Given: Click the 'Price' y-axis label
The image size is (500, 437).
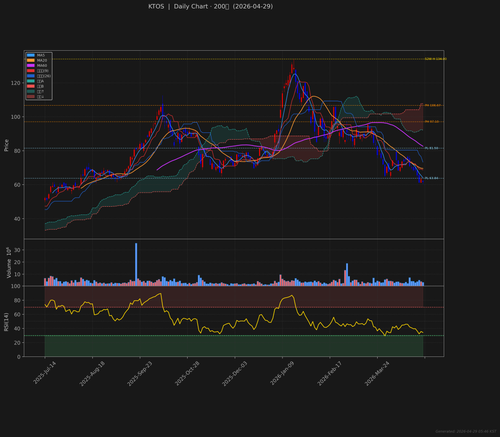Looking at the screenshot, I should [6, 145].
